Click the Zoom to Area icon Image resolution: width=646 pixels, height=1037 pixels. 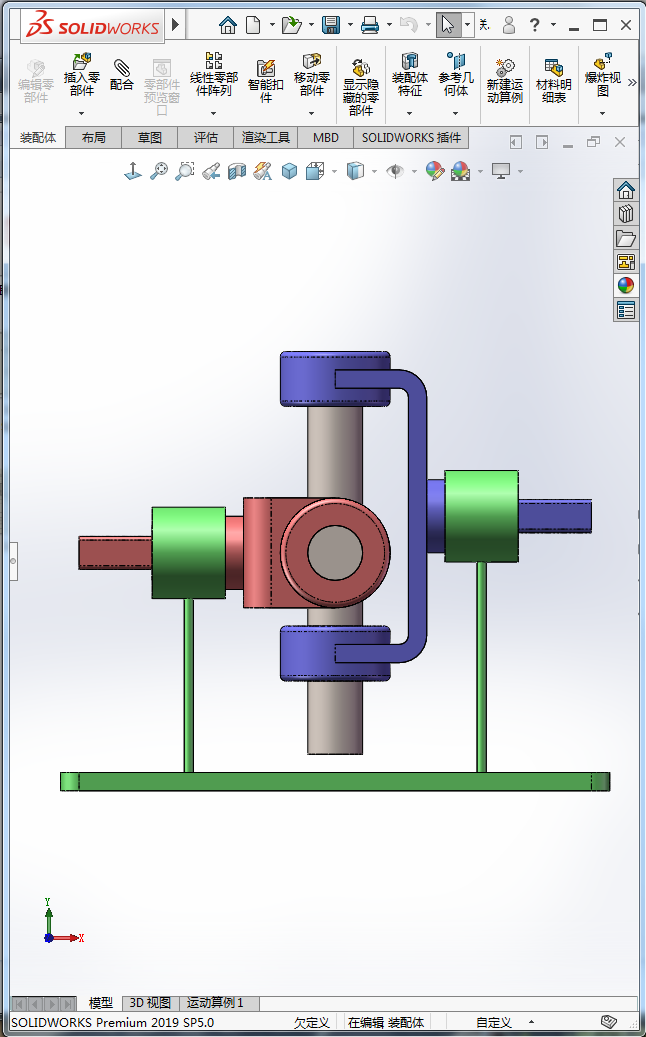pyautogui.click(x=184, y=171)
